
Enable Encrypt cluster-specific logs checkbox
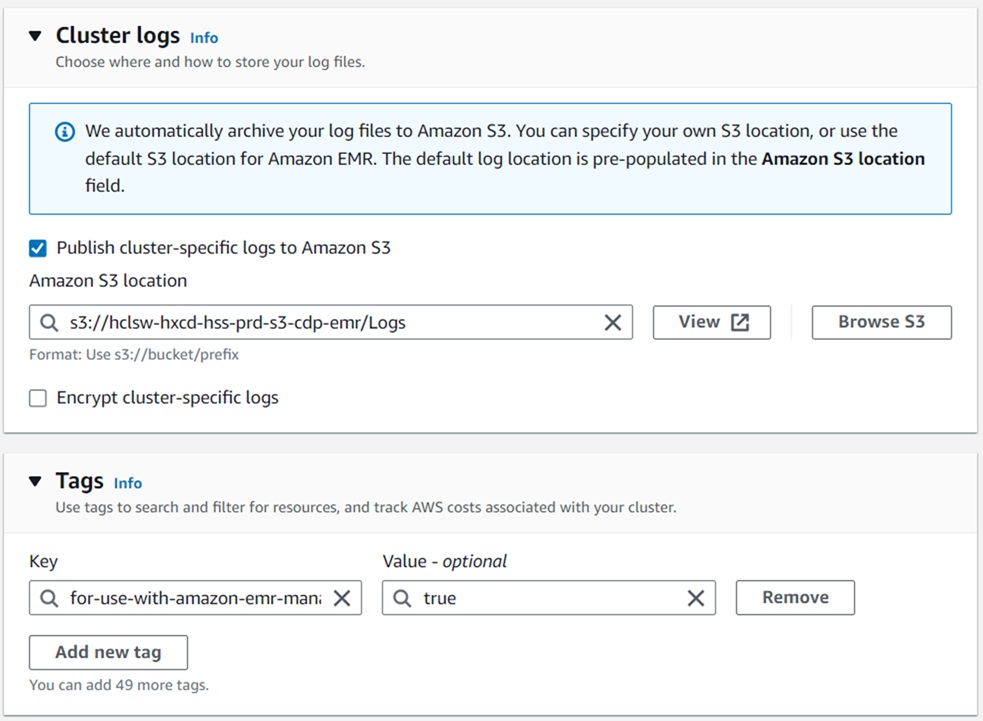point(38,398)
